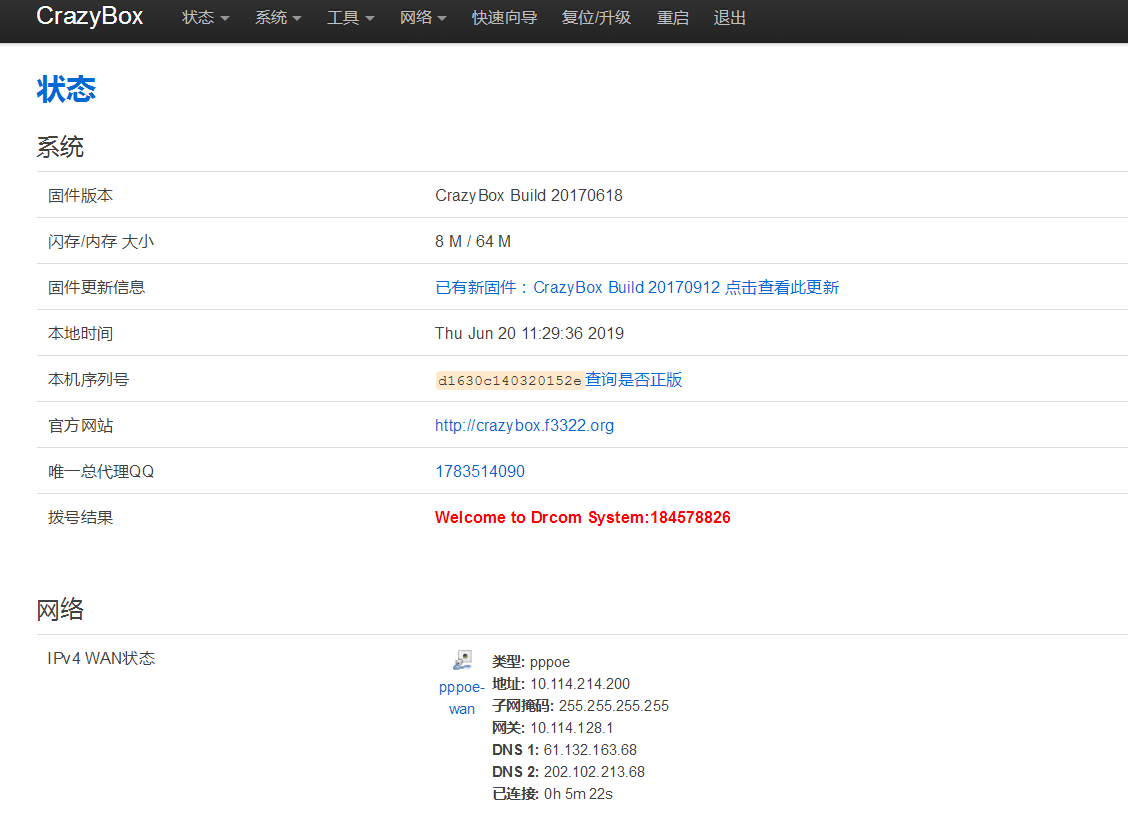Click the 固件版本 row label

[81, 196]
